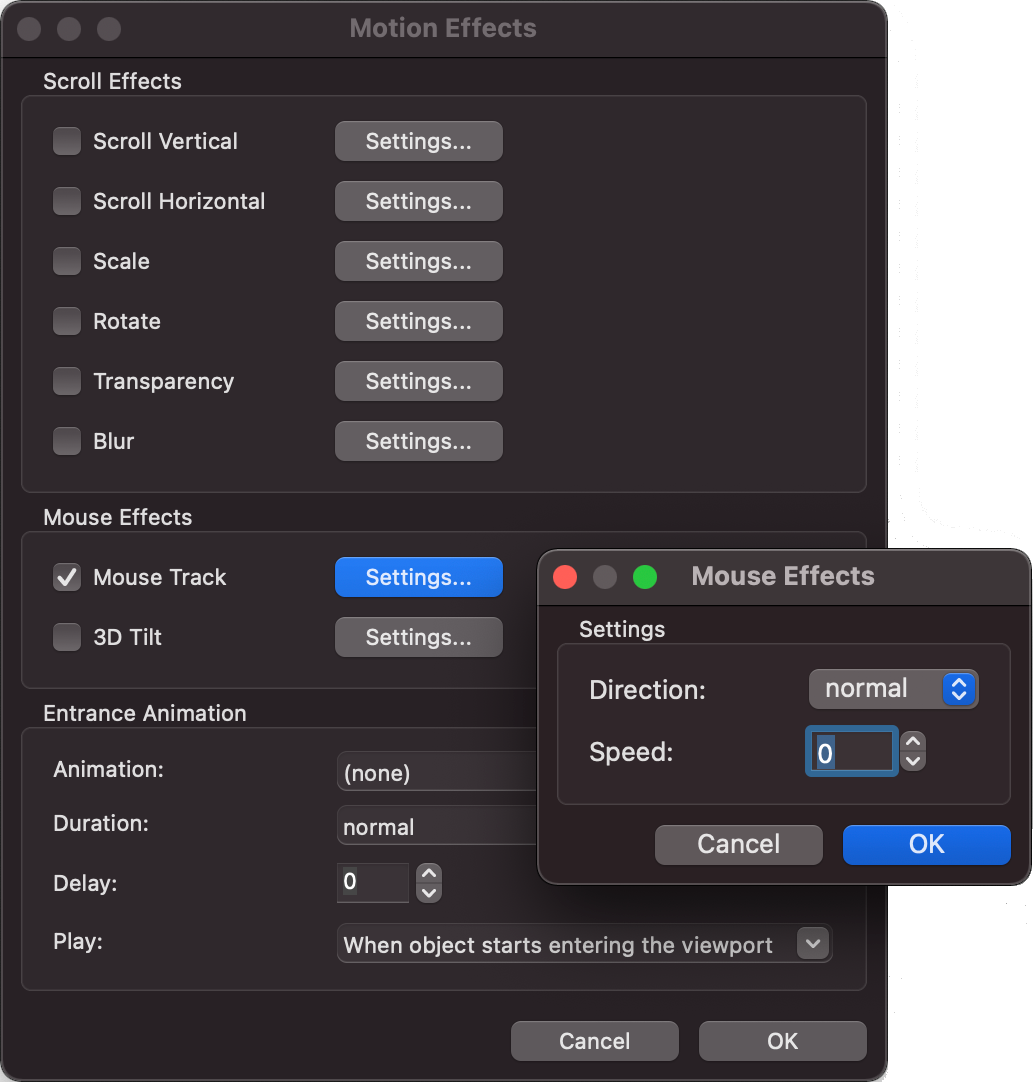Toggle the Scale effect checkbox
This screenshot has height=1082, width=1033.
click(67, 261)
